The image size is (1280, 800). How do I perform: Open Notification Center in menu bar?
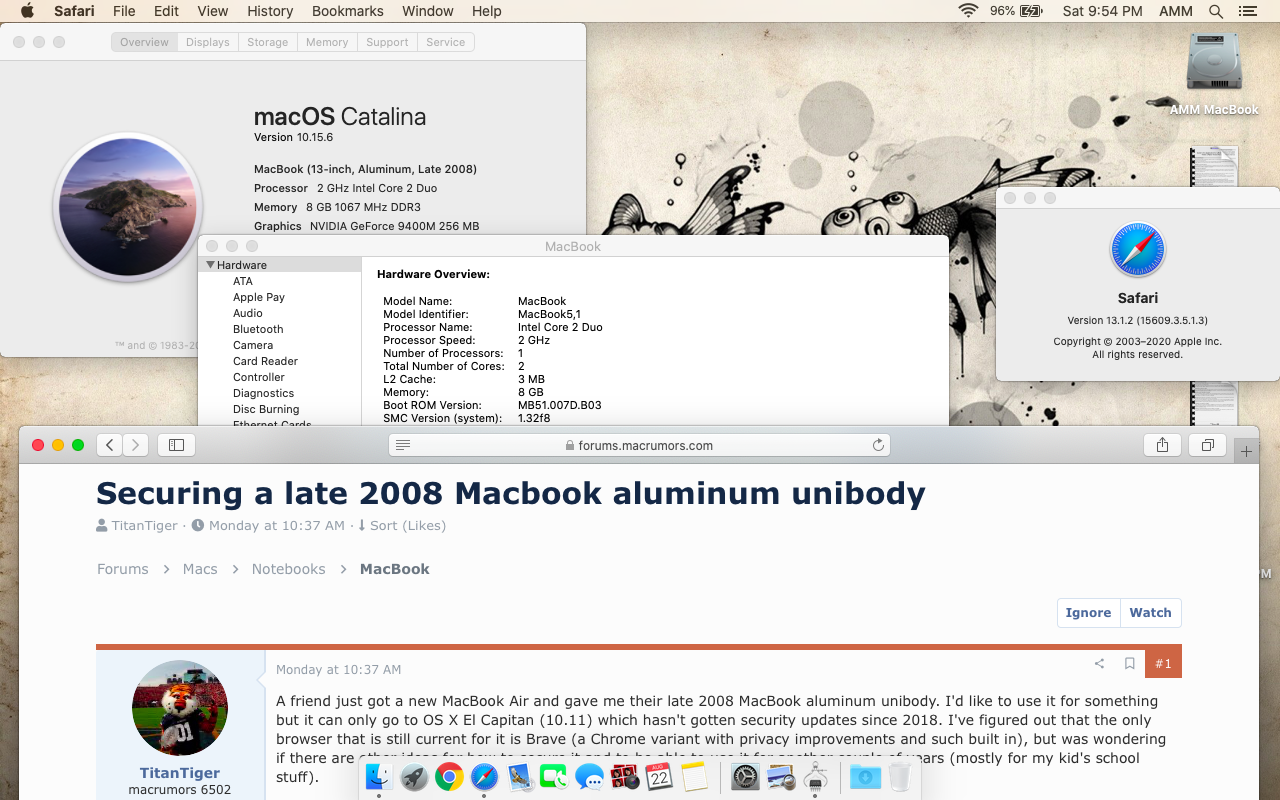point(1247,11)
